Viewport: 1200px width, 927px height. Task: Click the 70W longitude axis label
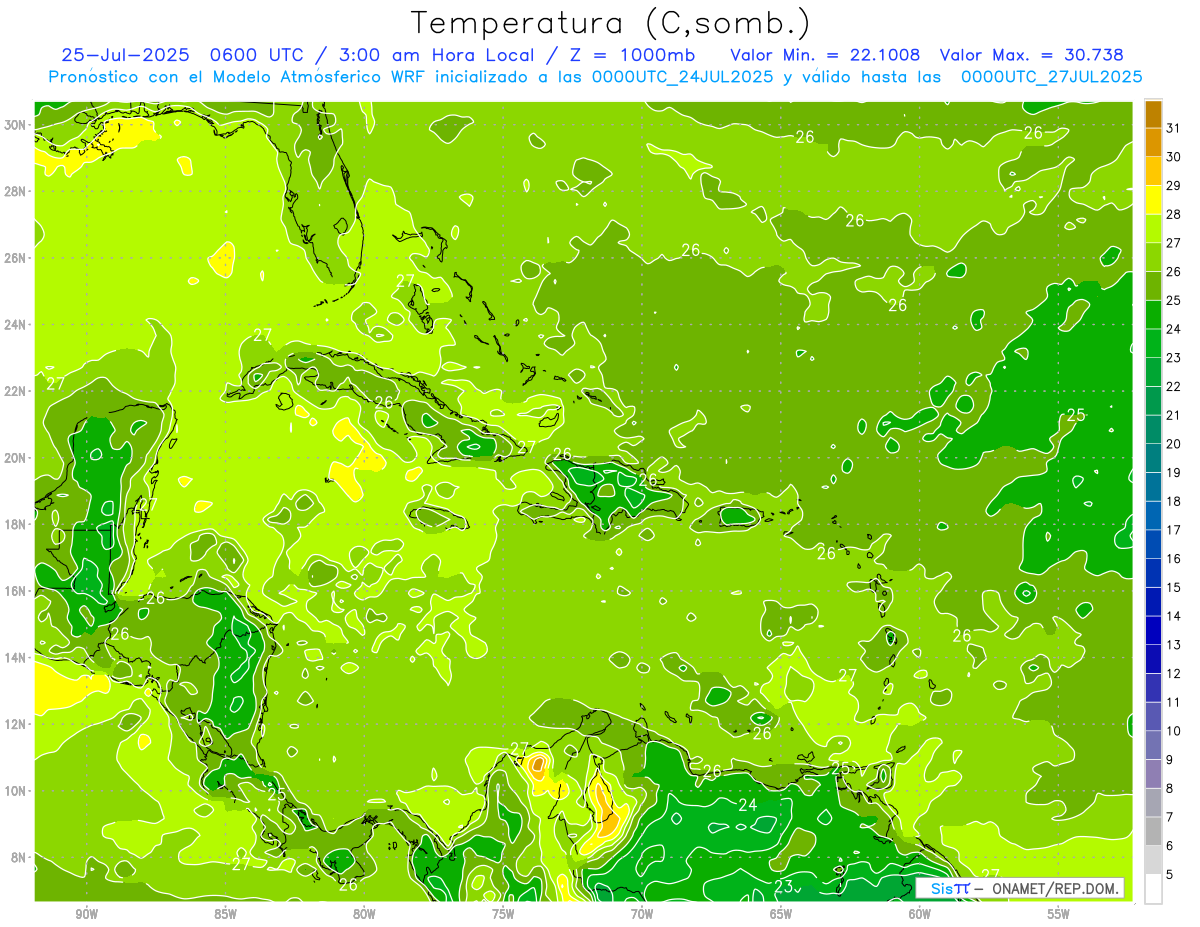[x=642, y=914]
